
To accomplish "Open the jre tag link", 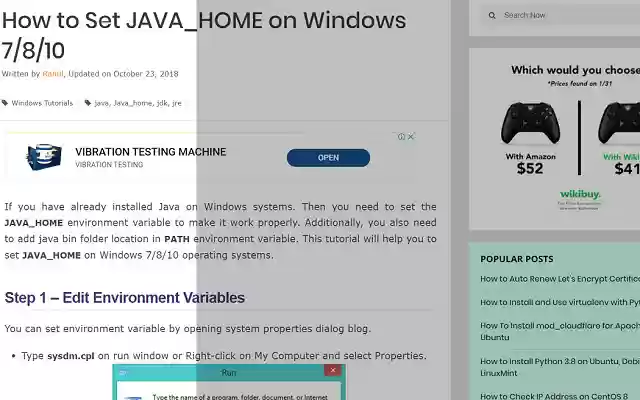I will [177, 103].
